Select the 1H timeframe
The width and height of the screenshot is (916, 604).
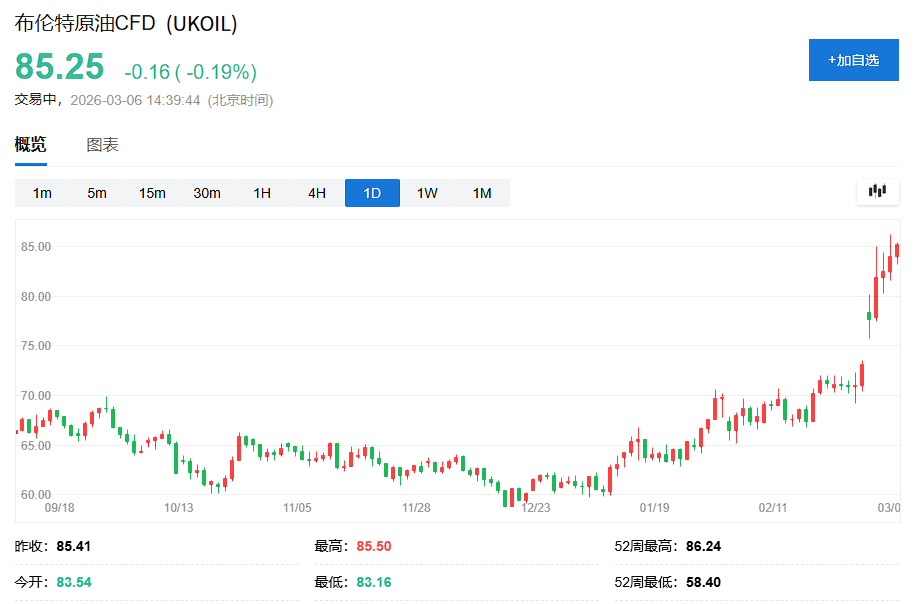261,194
